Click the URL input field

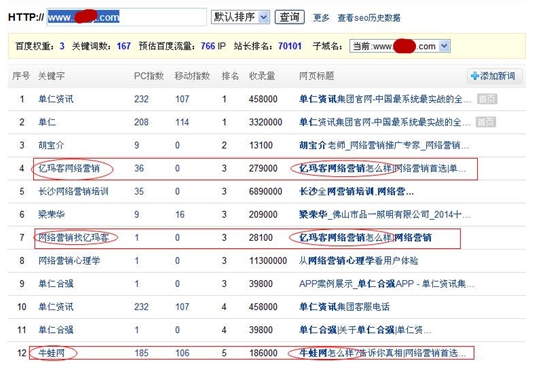pos(126,17)
